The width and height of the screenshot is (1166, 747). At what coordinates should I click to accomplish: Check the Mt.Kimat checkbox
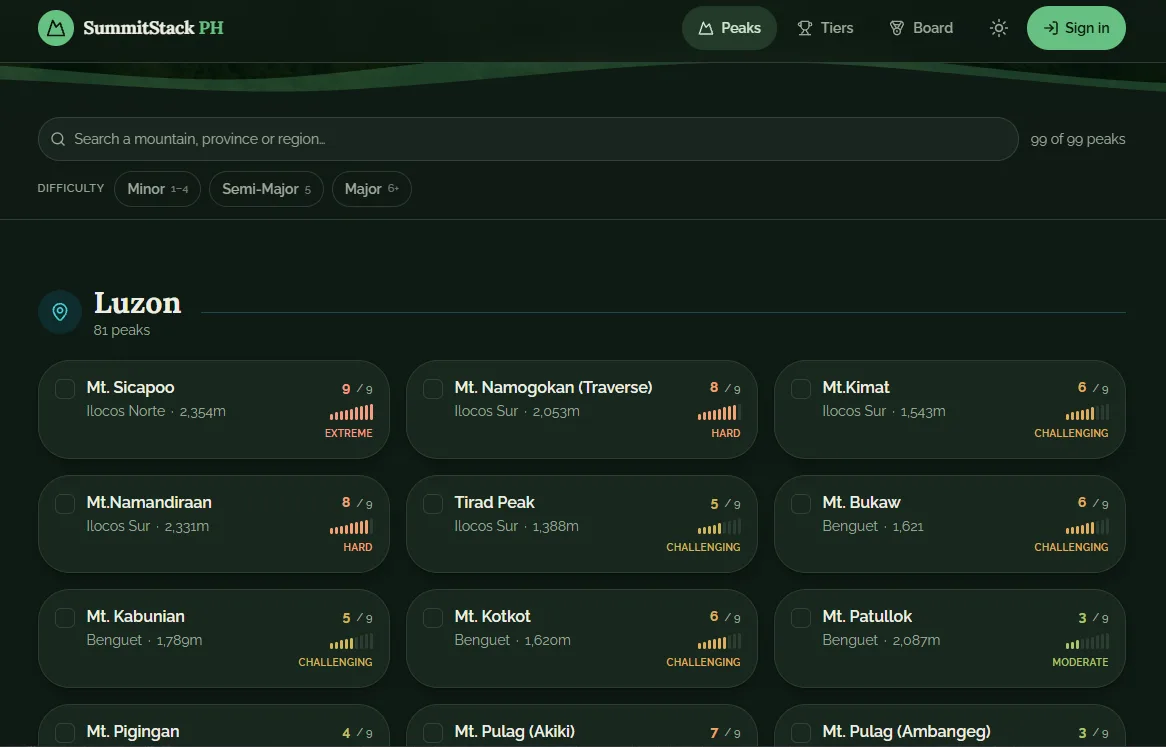(802, 389)
